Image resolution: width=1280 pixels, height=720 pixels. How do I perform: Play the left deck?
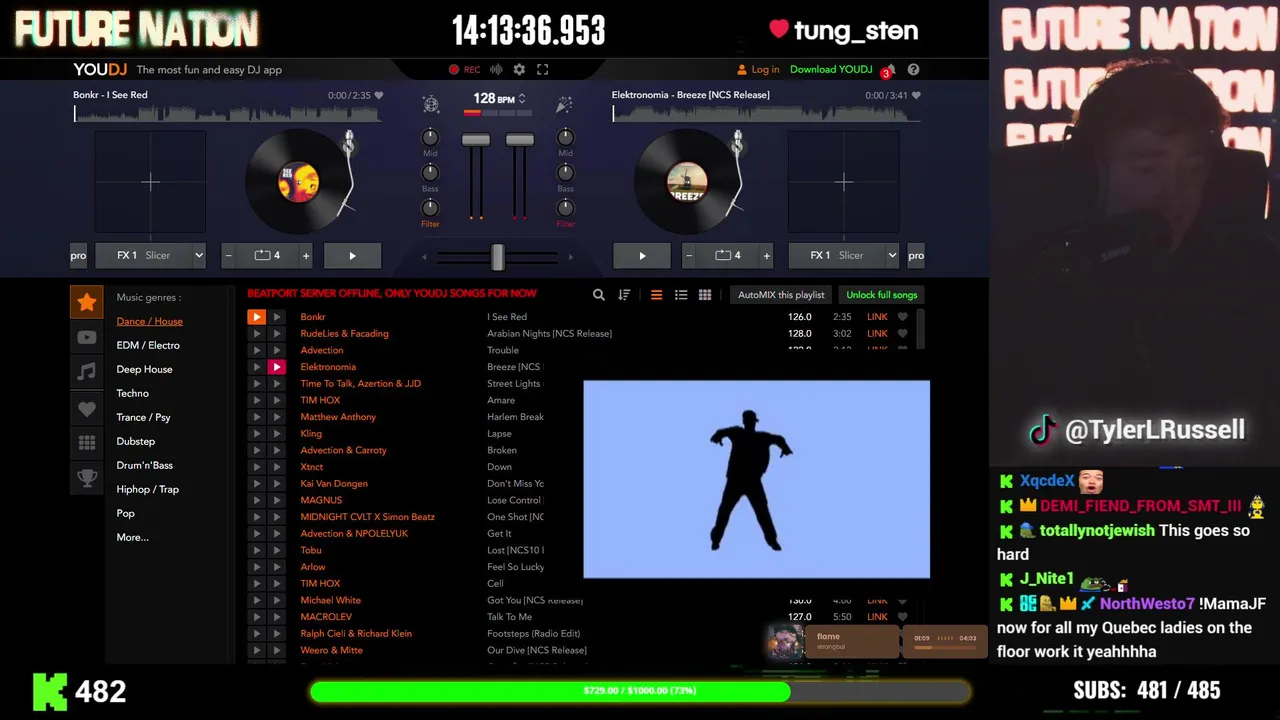[x=352, y=256]
